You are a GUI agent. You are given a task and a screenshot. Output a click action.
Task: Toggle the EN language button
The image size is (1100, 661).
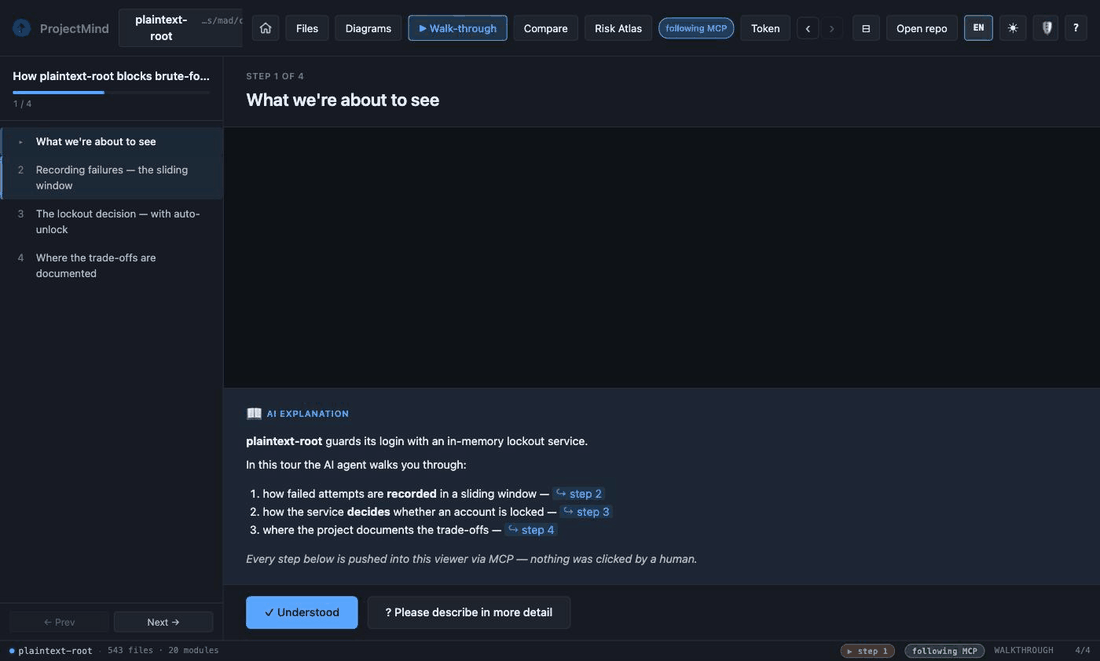point(978,28)
